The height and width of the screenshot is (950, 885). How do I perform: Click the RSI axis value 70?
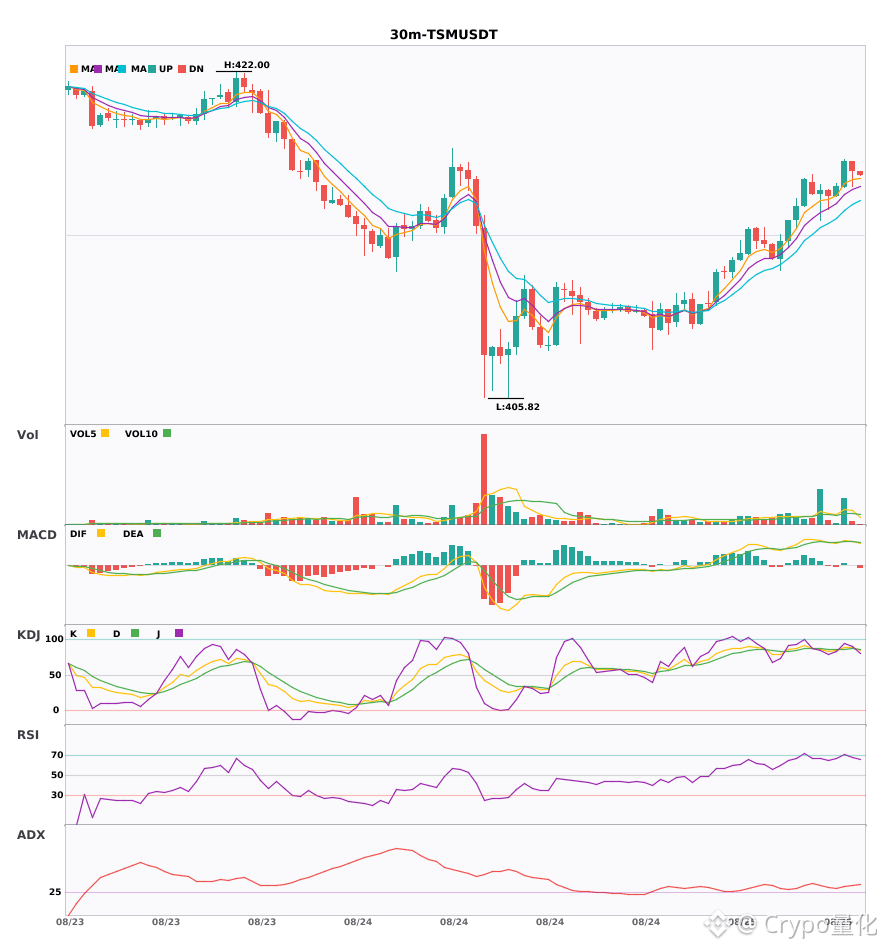tap(57, 755)
